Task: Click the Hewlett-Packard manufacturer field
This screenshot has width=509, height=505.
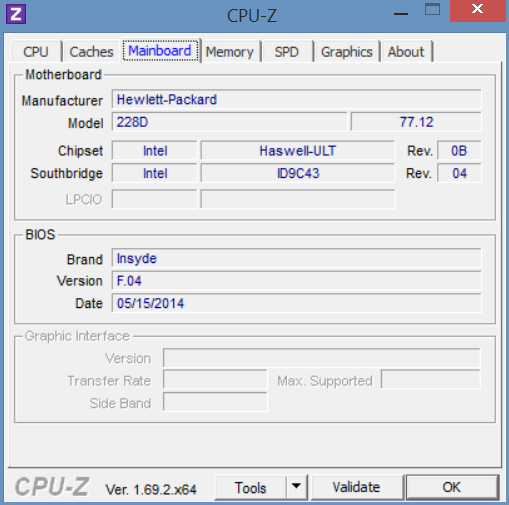Action: (296, 99)
